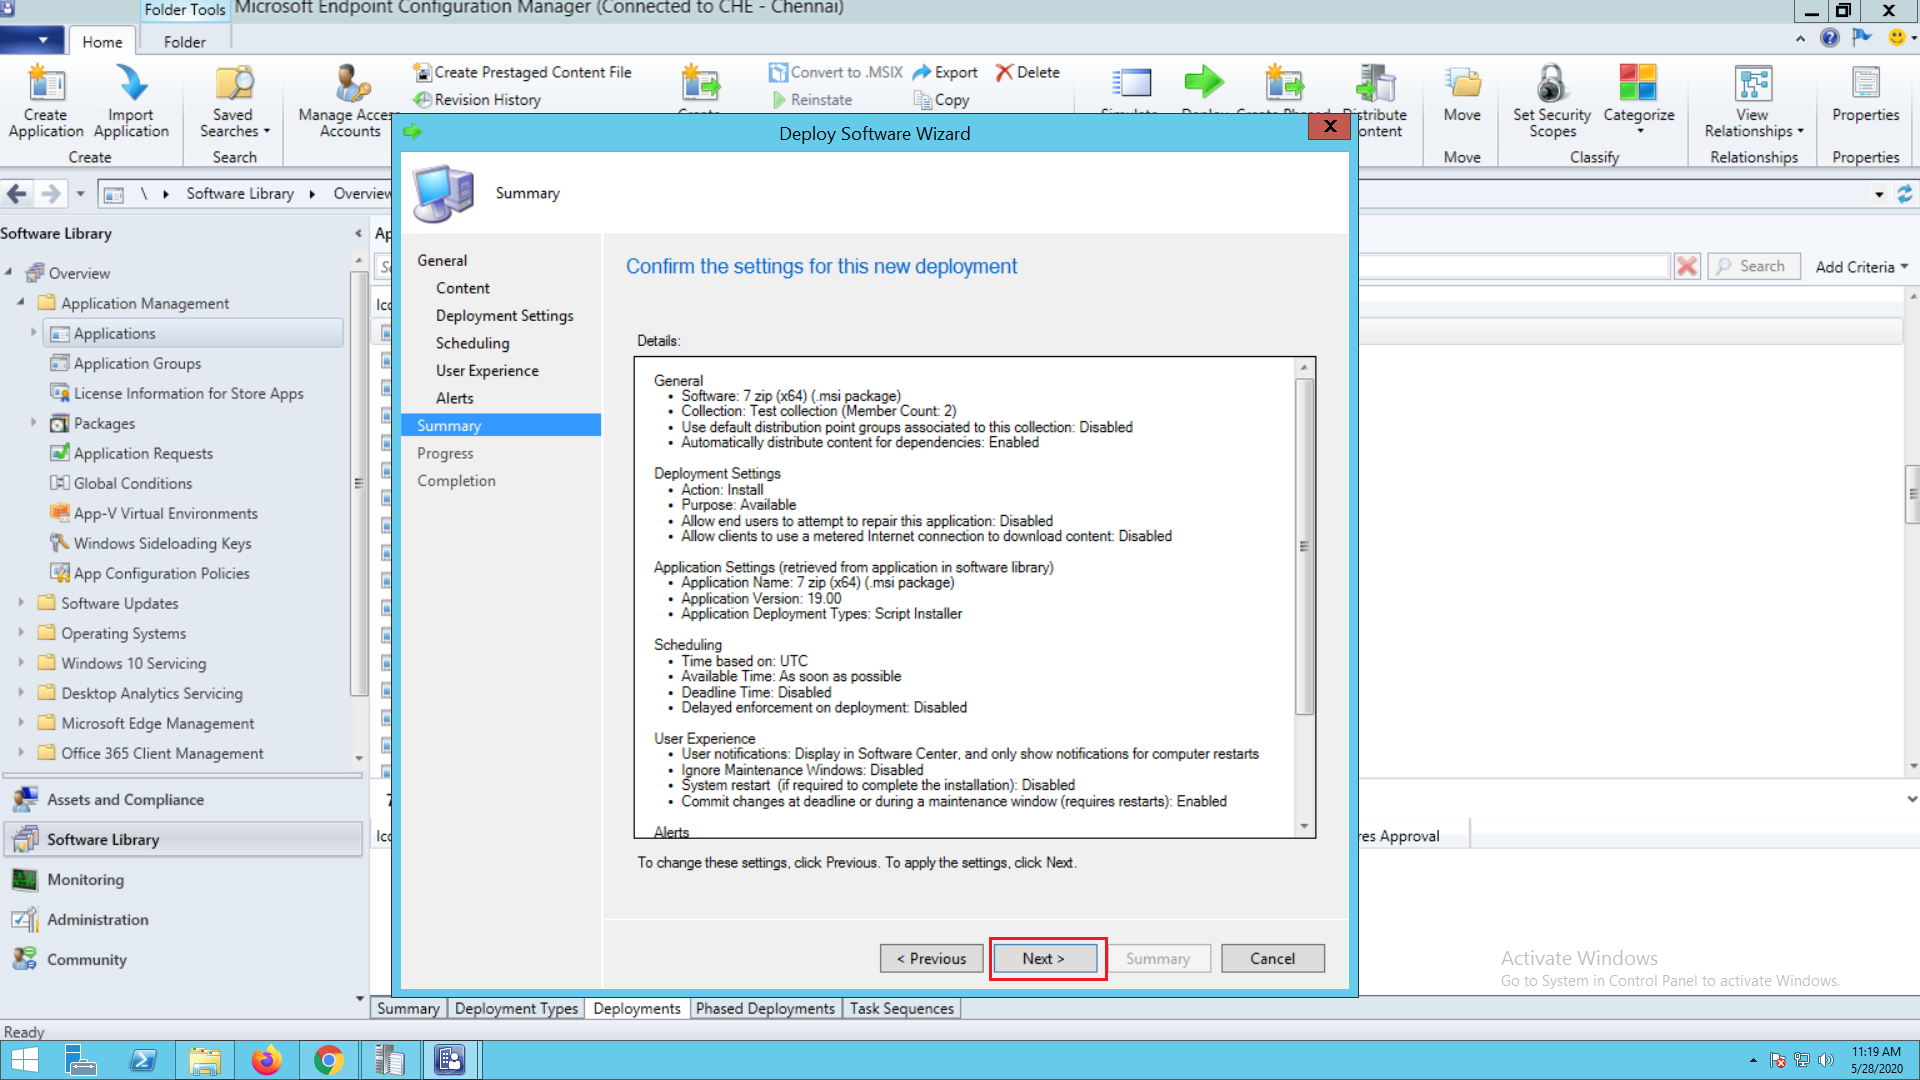Select the Deployment Types tab
This screenshot has height=1080, width=1920.
coord(516,1008)
